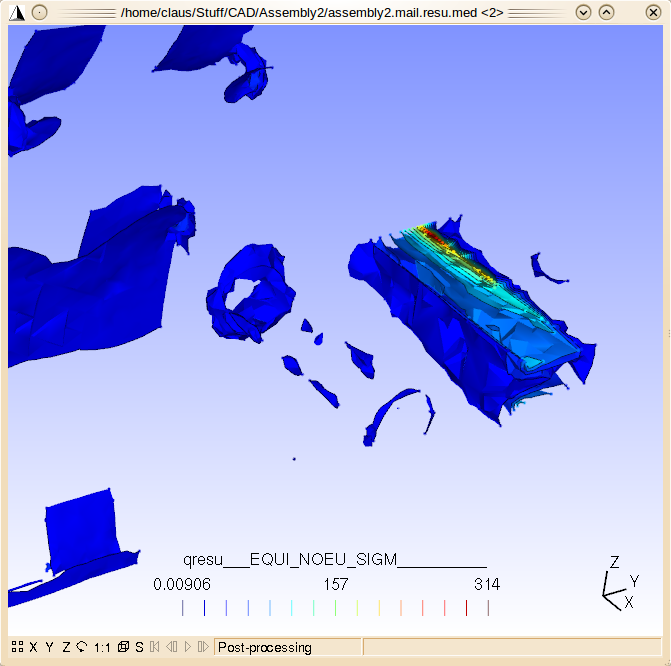The height and width of the screenshot is (666, 671).
Task: Open the options grid icon in status bar
Action: point(17,647)
